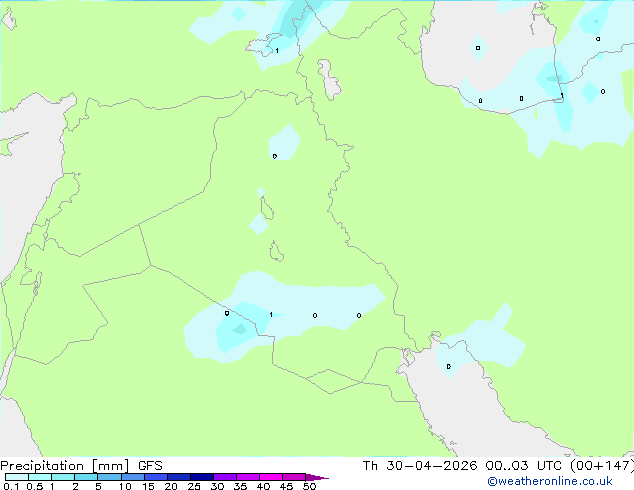Select the 30–35 mm purple legend swatch
The height and width of the screenshot is (490, 634).
(225, 477)
